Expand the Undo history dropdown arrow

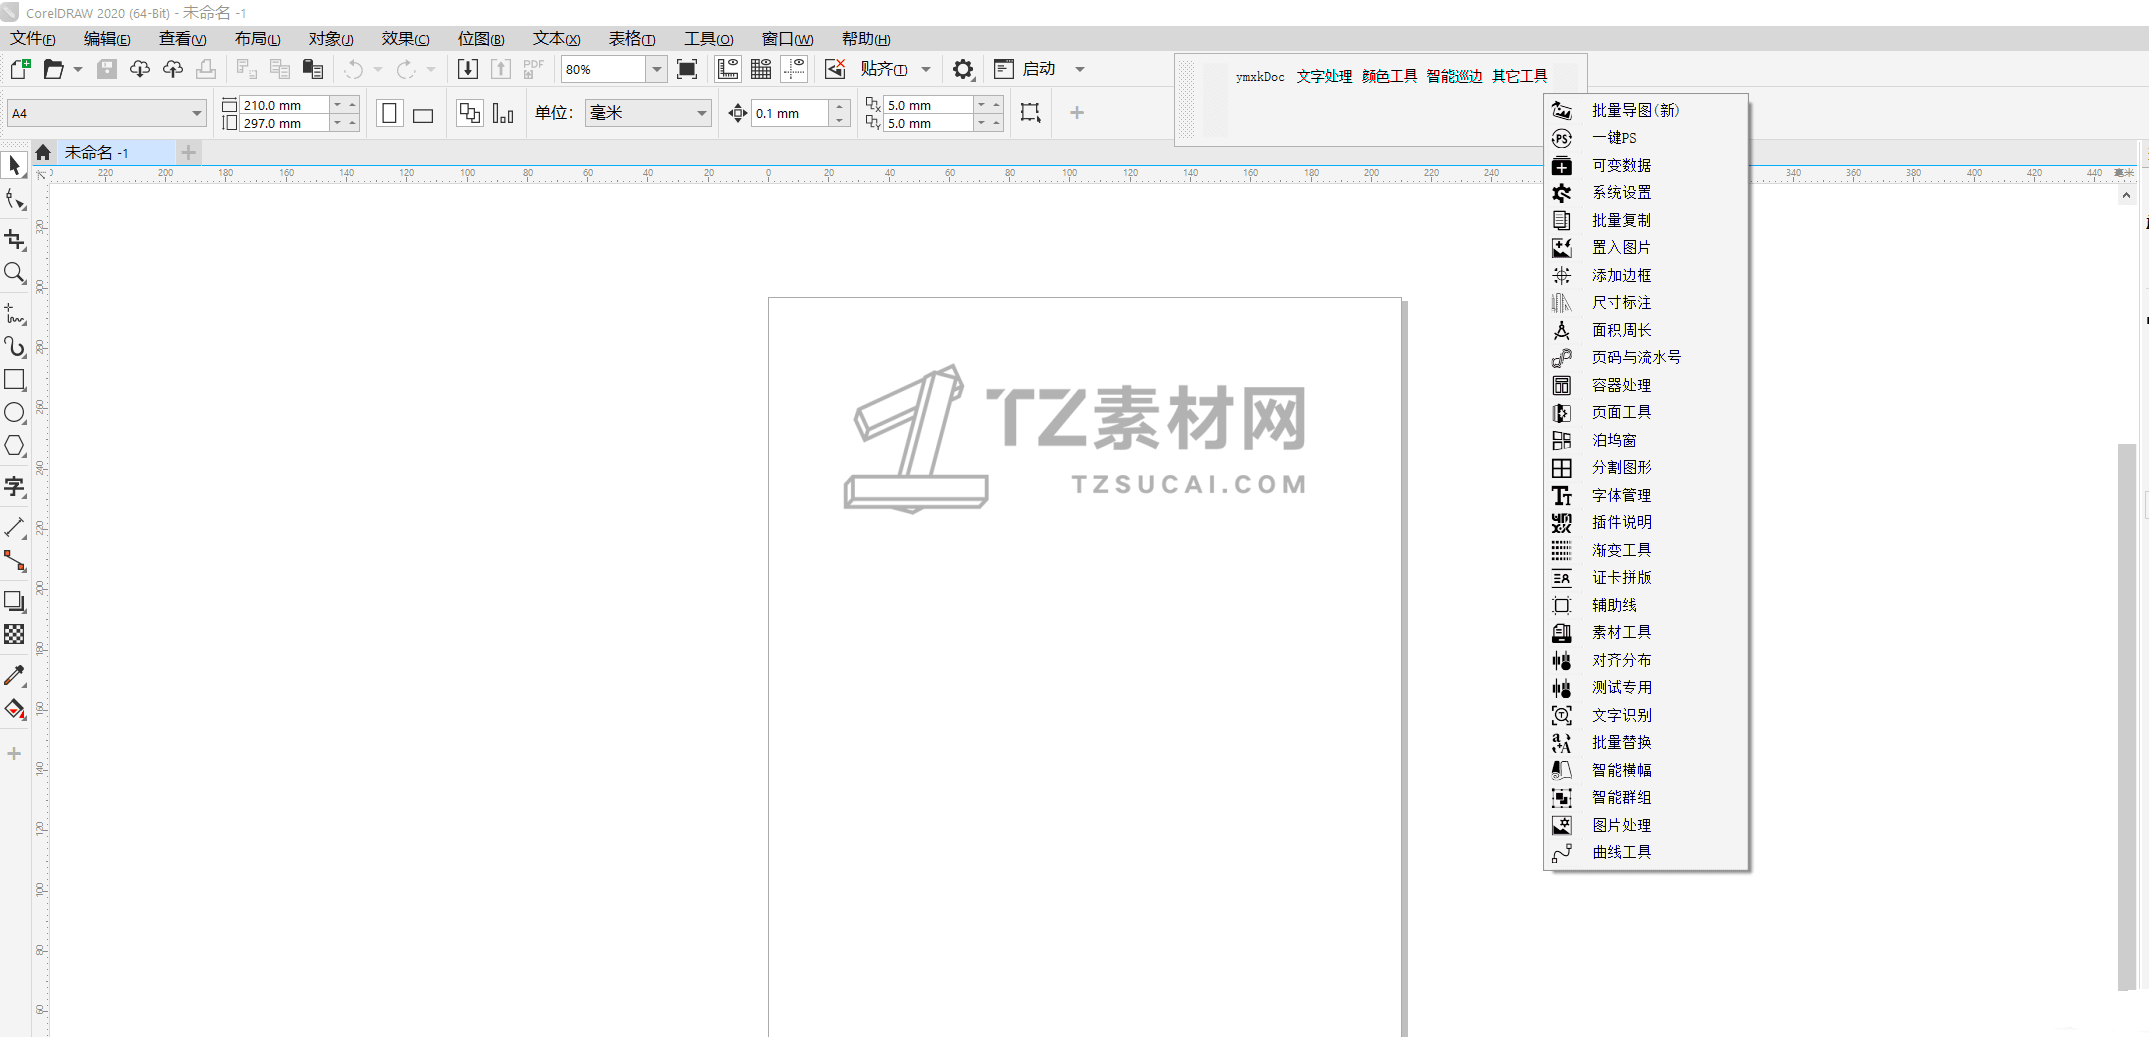pyautogui.click(x=378, y=69)
